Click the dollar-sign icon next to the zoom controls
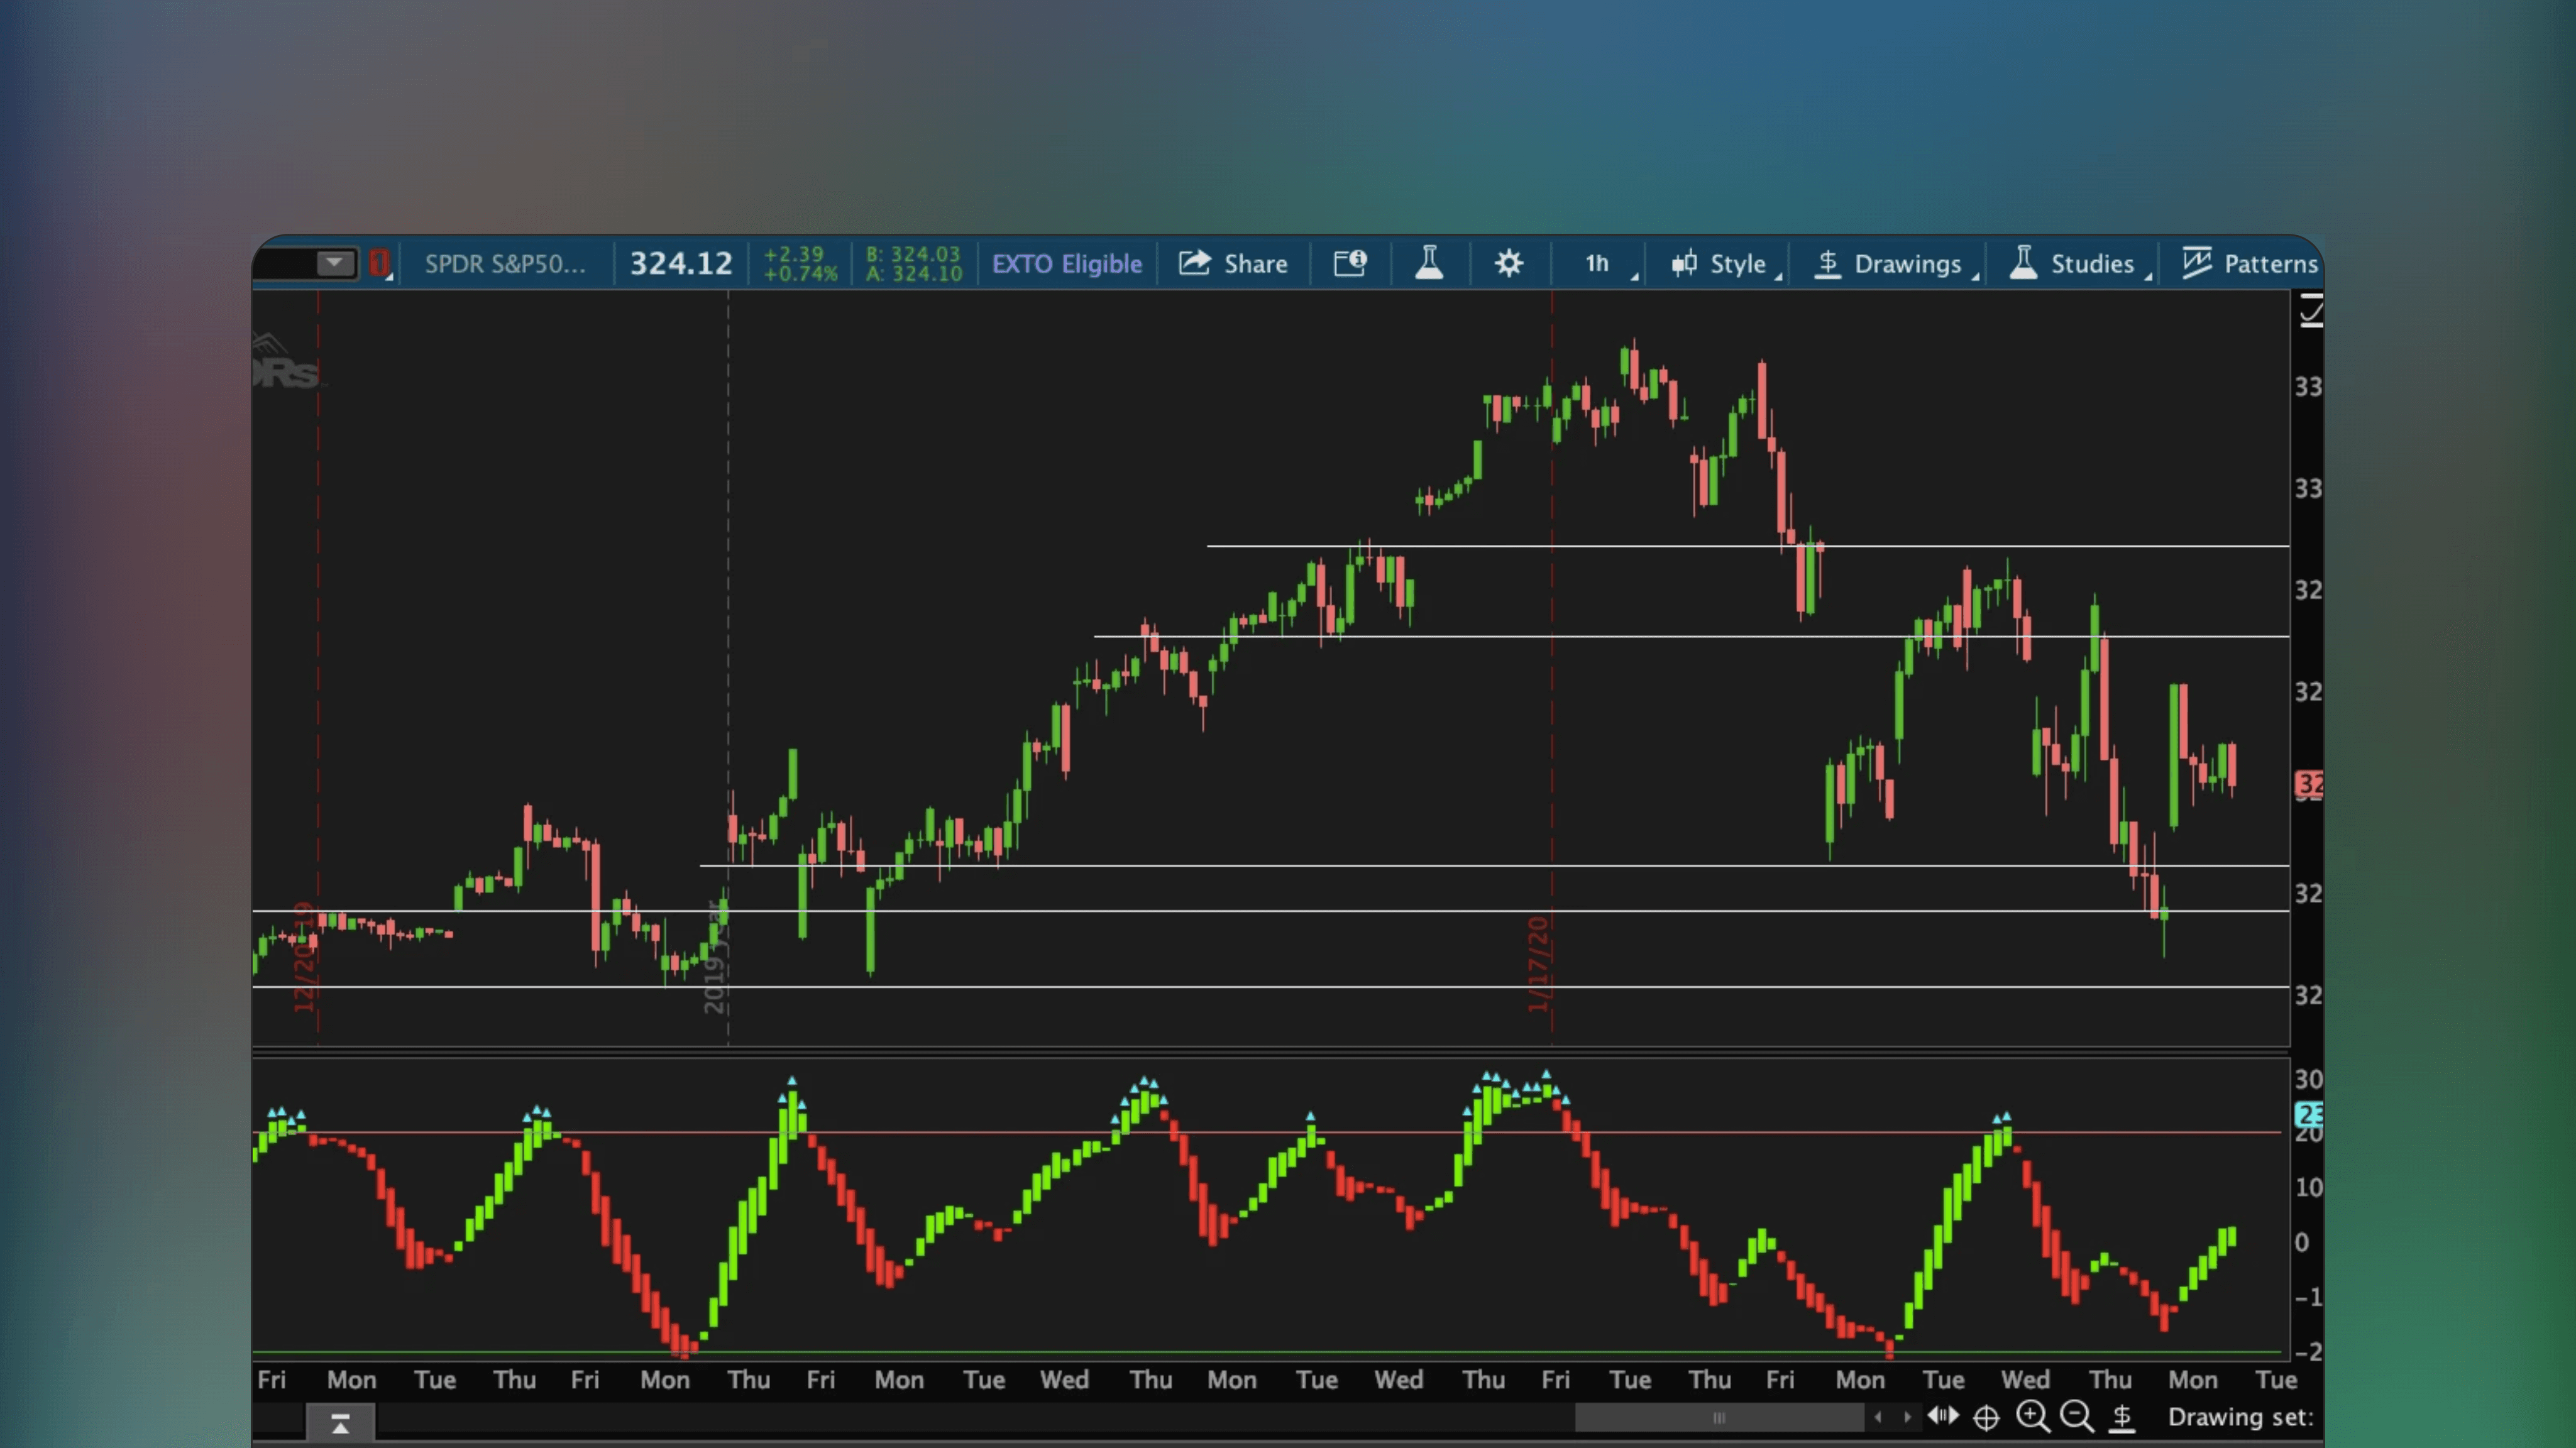The width and height of the screenshot is (2576, 1448). [2122, 1417]
